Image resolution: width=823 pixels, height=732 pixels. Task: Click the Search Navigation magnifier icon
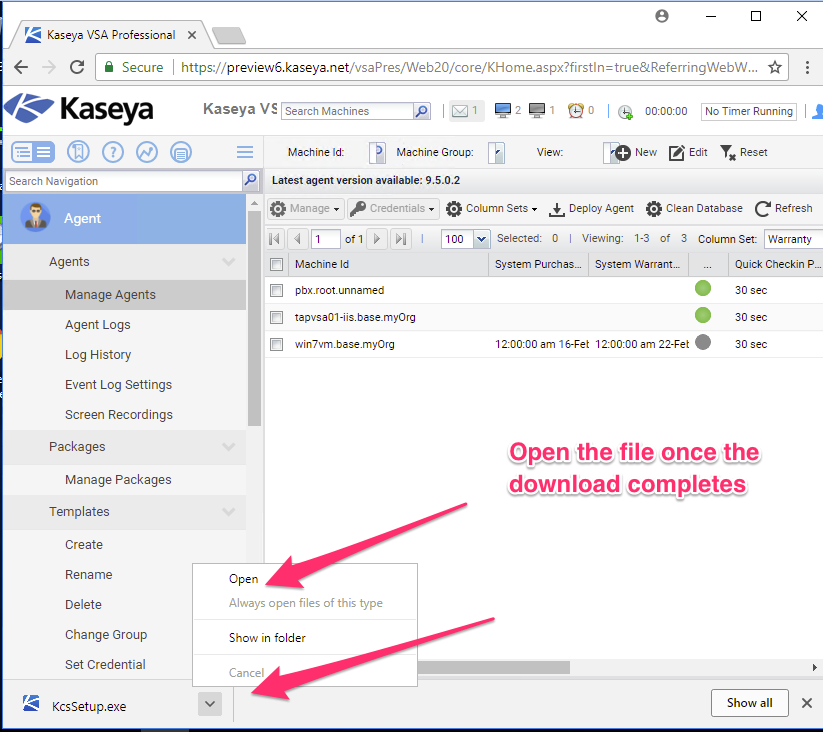pyautogui.click(x=250, y=181)
